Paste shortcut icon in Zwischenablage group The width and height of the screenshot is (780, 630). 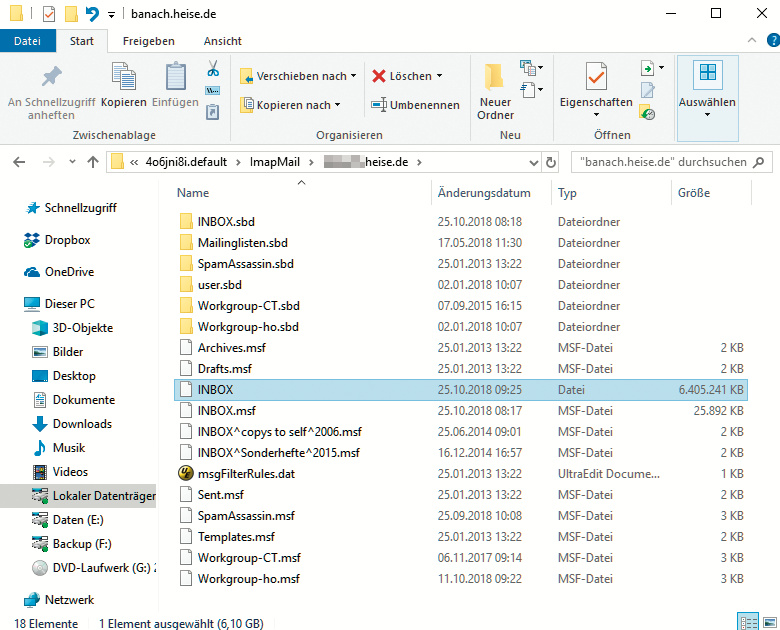tap(213, 112)
